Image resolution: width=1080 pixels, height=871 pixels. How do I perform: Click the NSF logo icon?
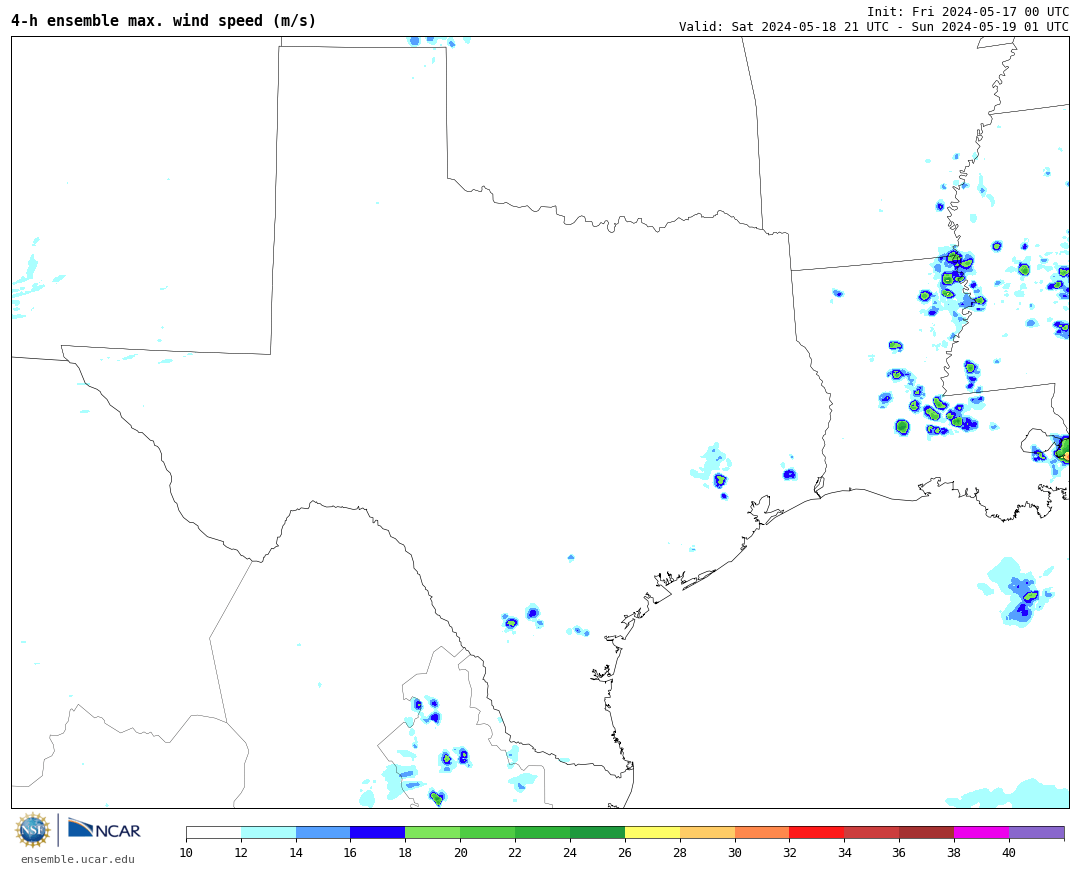coord(33,830)
